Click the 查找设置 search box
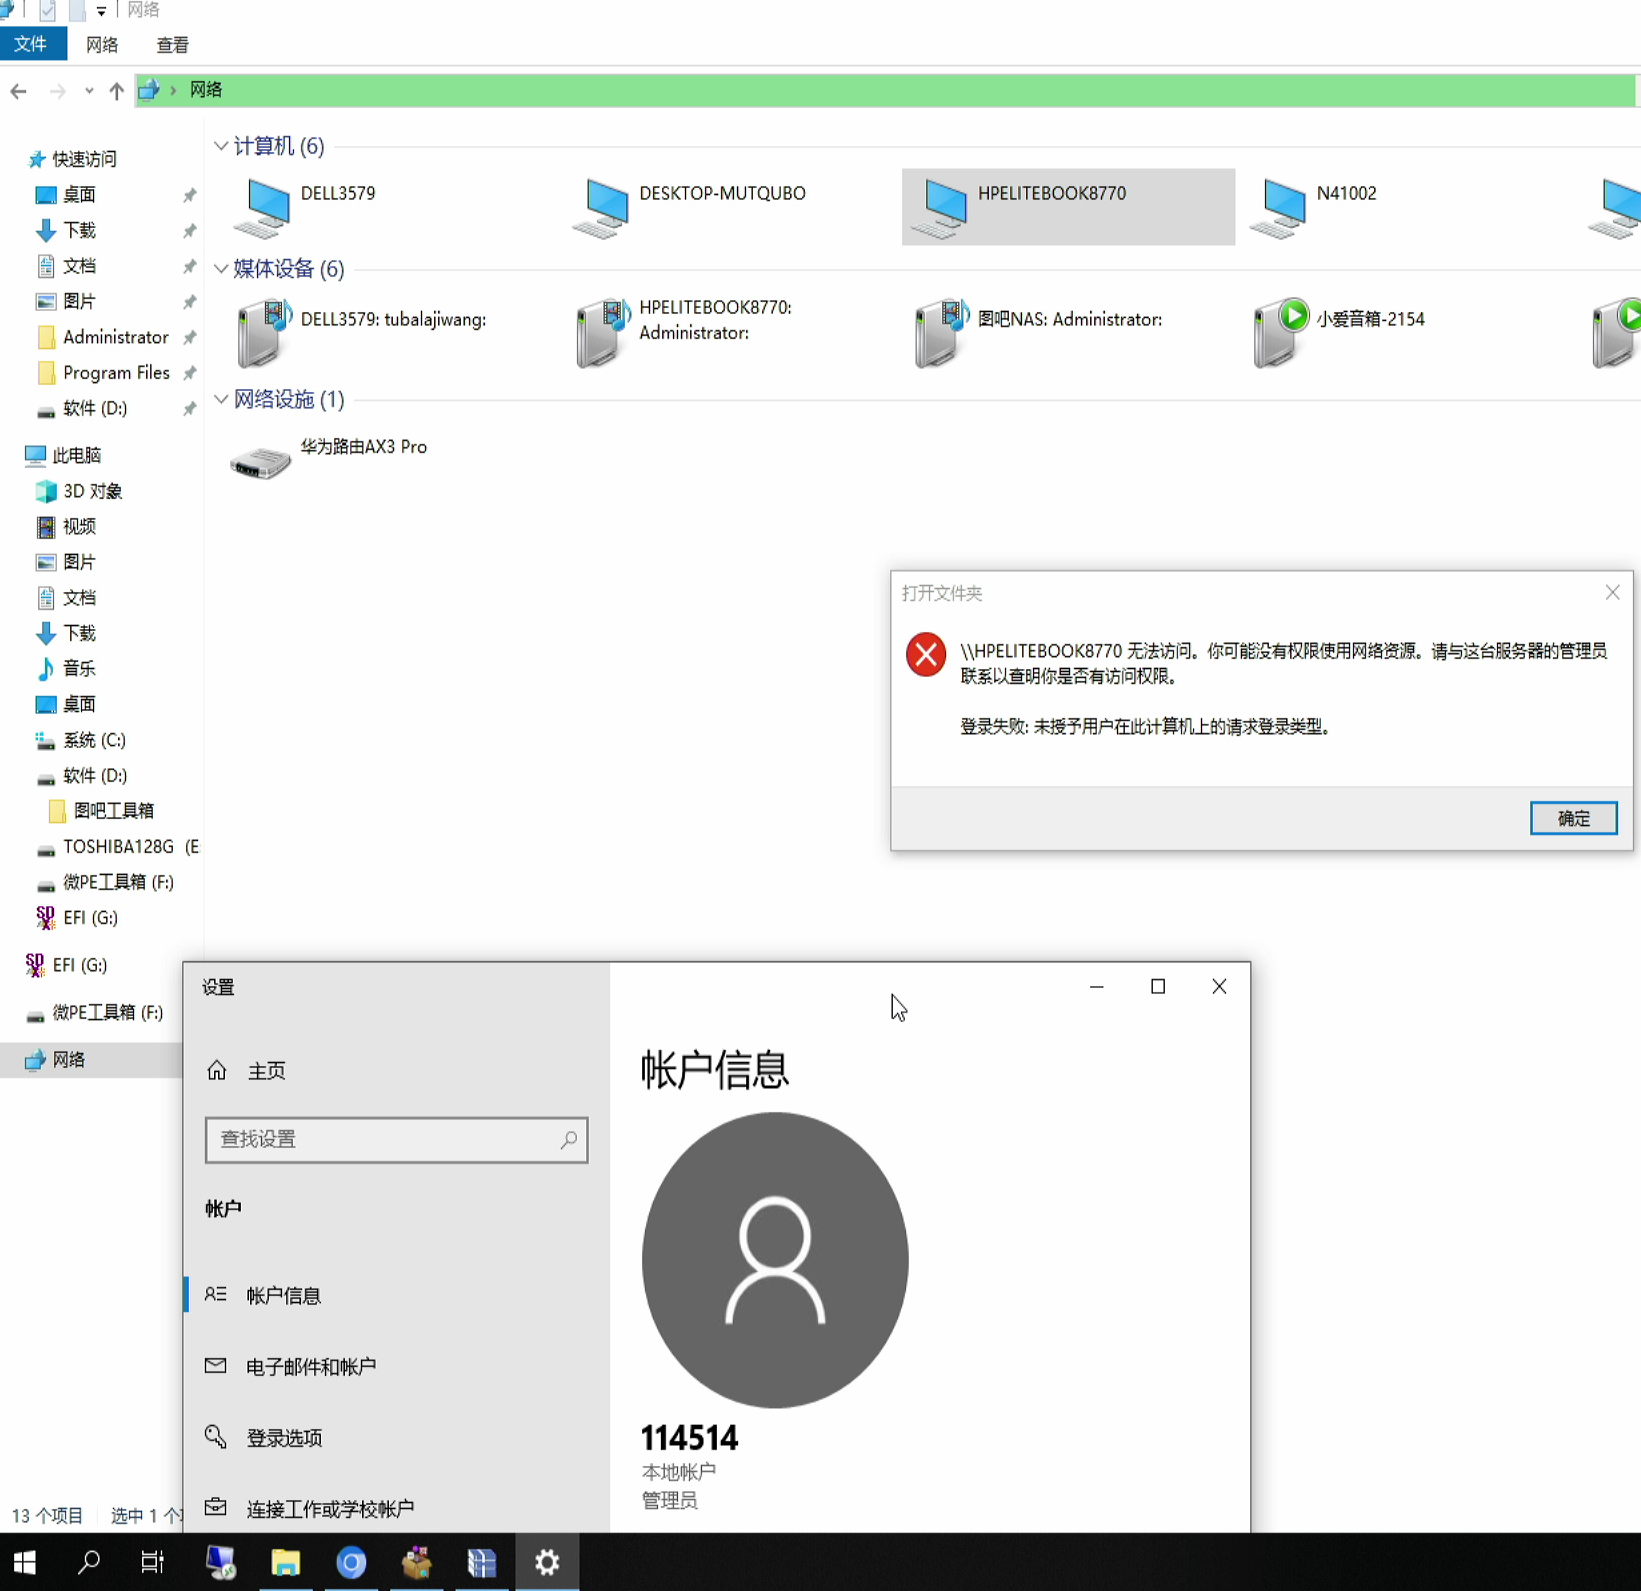The image size is (1641, 1591). 396,1139
